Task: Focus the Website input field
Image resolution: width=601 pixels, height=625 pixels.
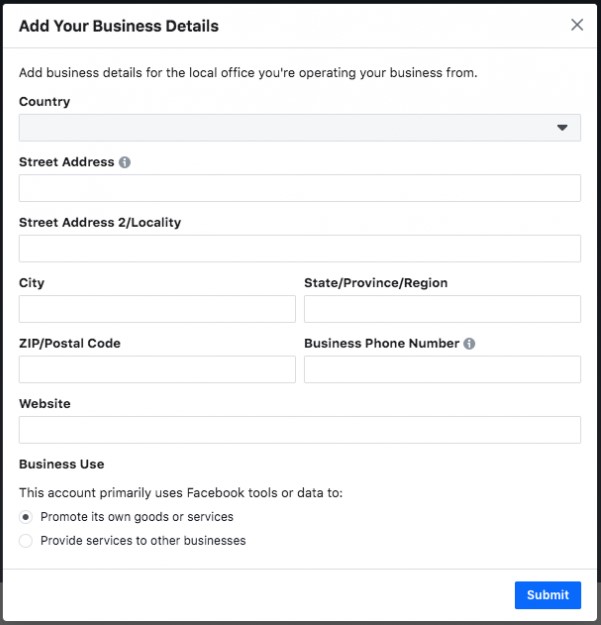Action: click(300, 430)
